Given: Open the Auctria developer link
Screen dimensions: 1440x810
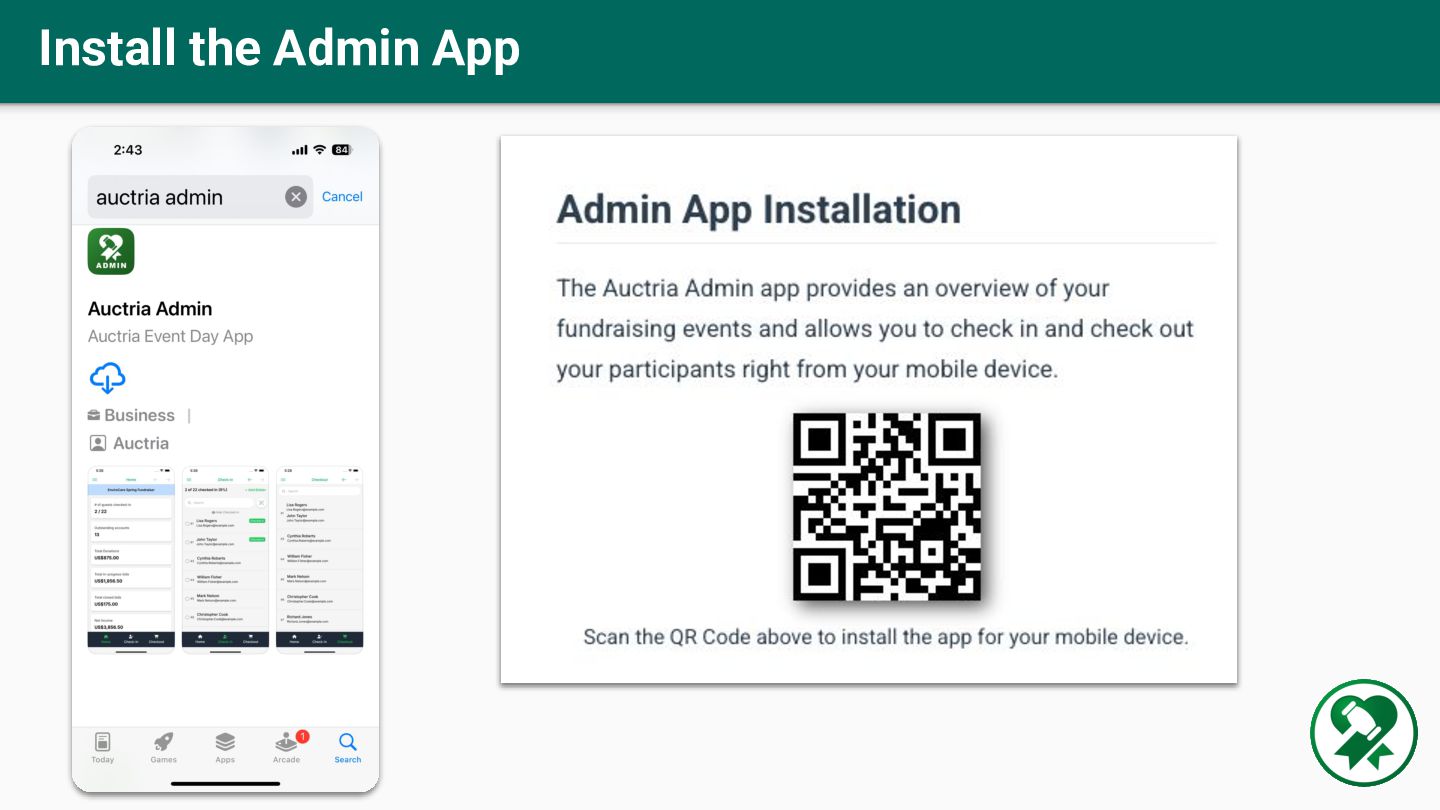Looking at the screenshot, I should tap(141, 443).
